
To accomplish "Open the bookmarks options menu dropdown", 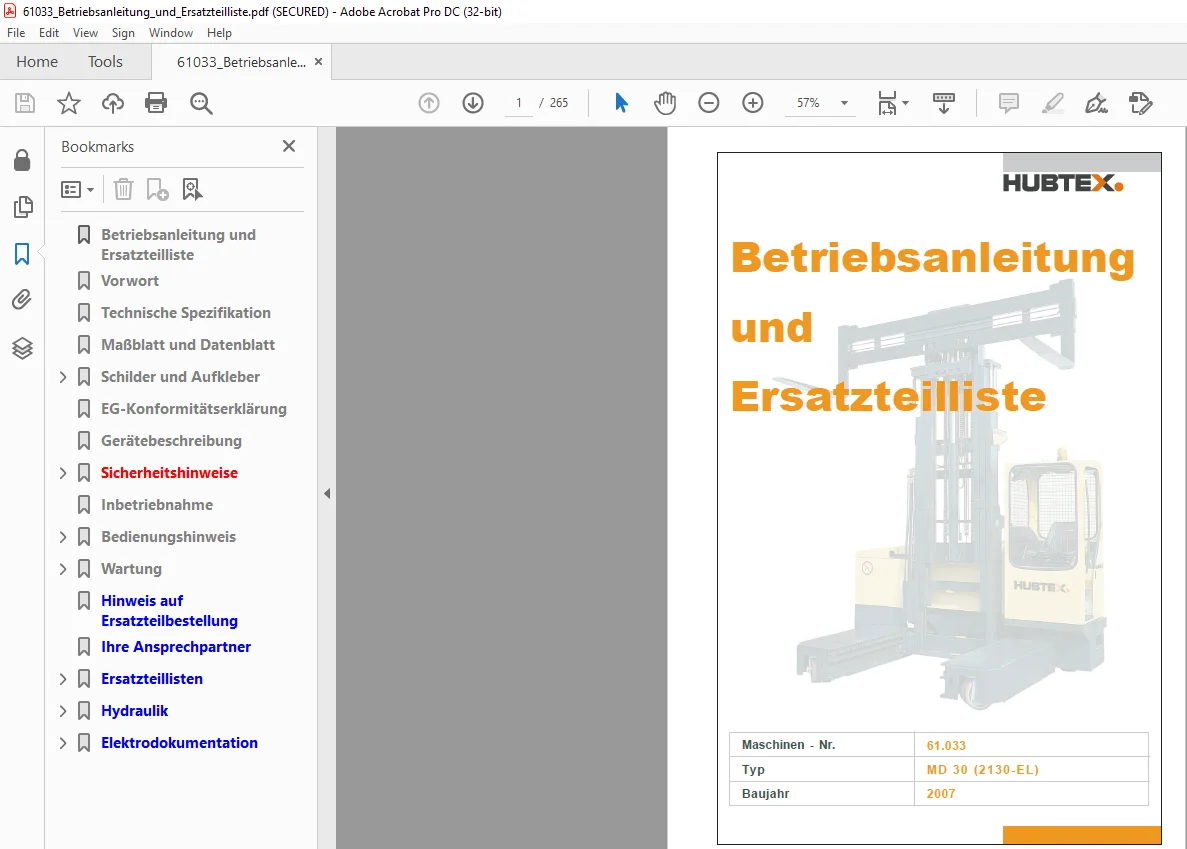I will (x=77, y=189).
